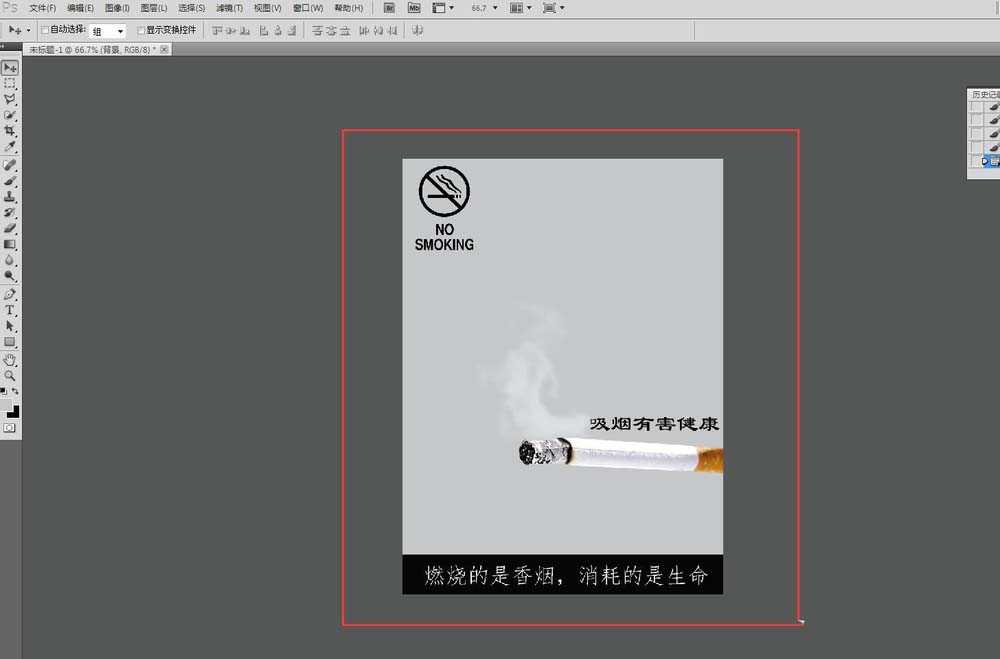The height and width of the screenshot is (659, 1000).
Task: Activate the Crop tool
Action: [x=11, y=132]
